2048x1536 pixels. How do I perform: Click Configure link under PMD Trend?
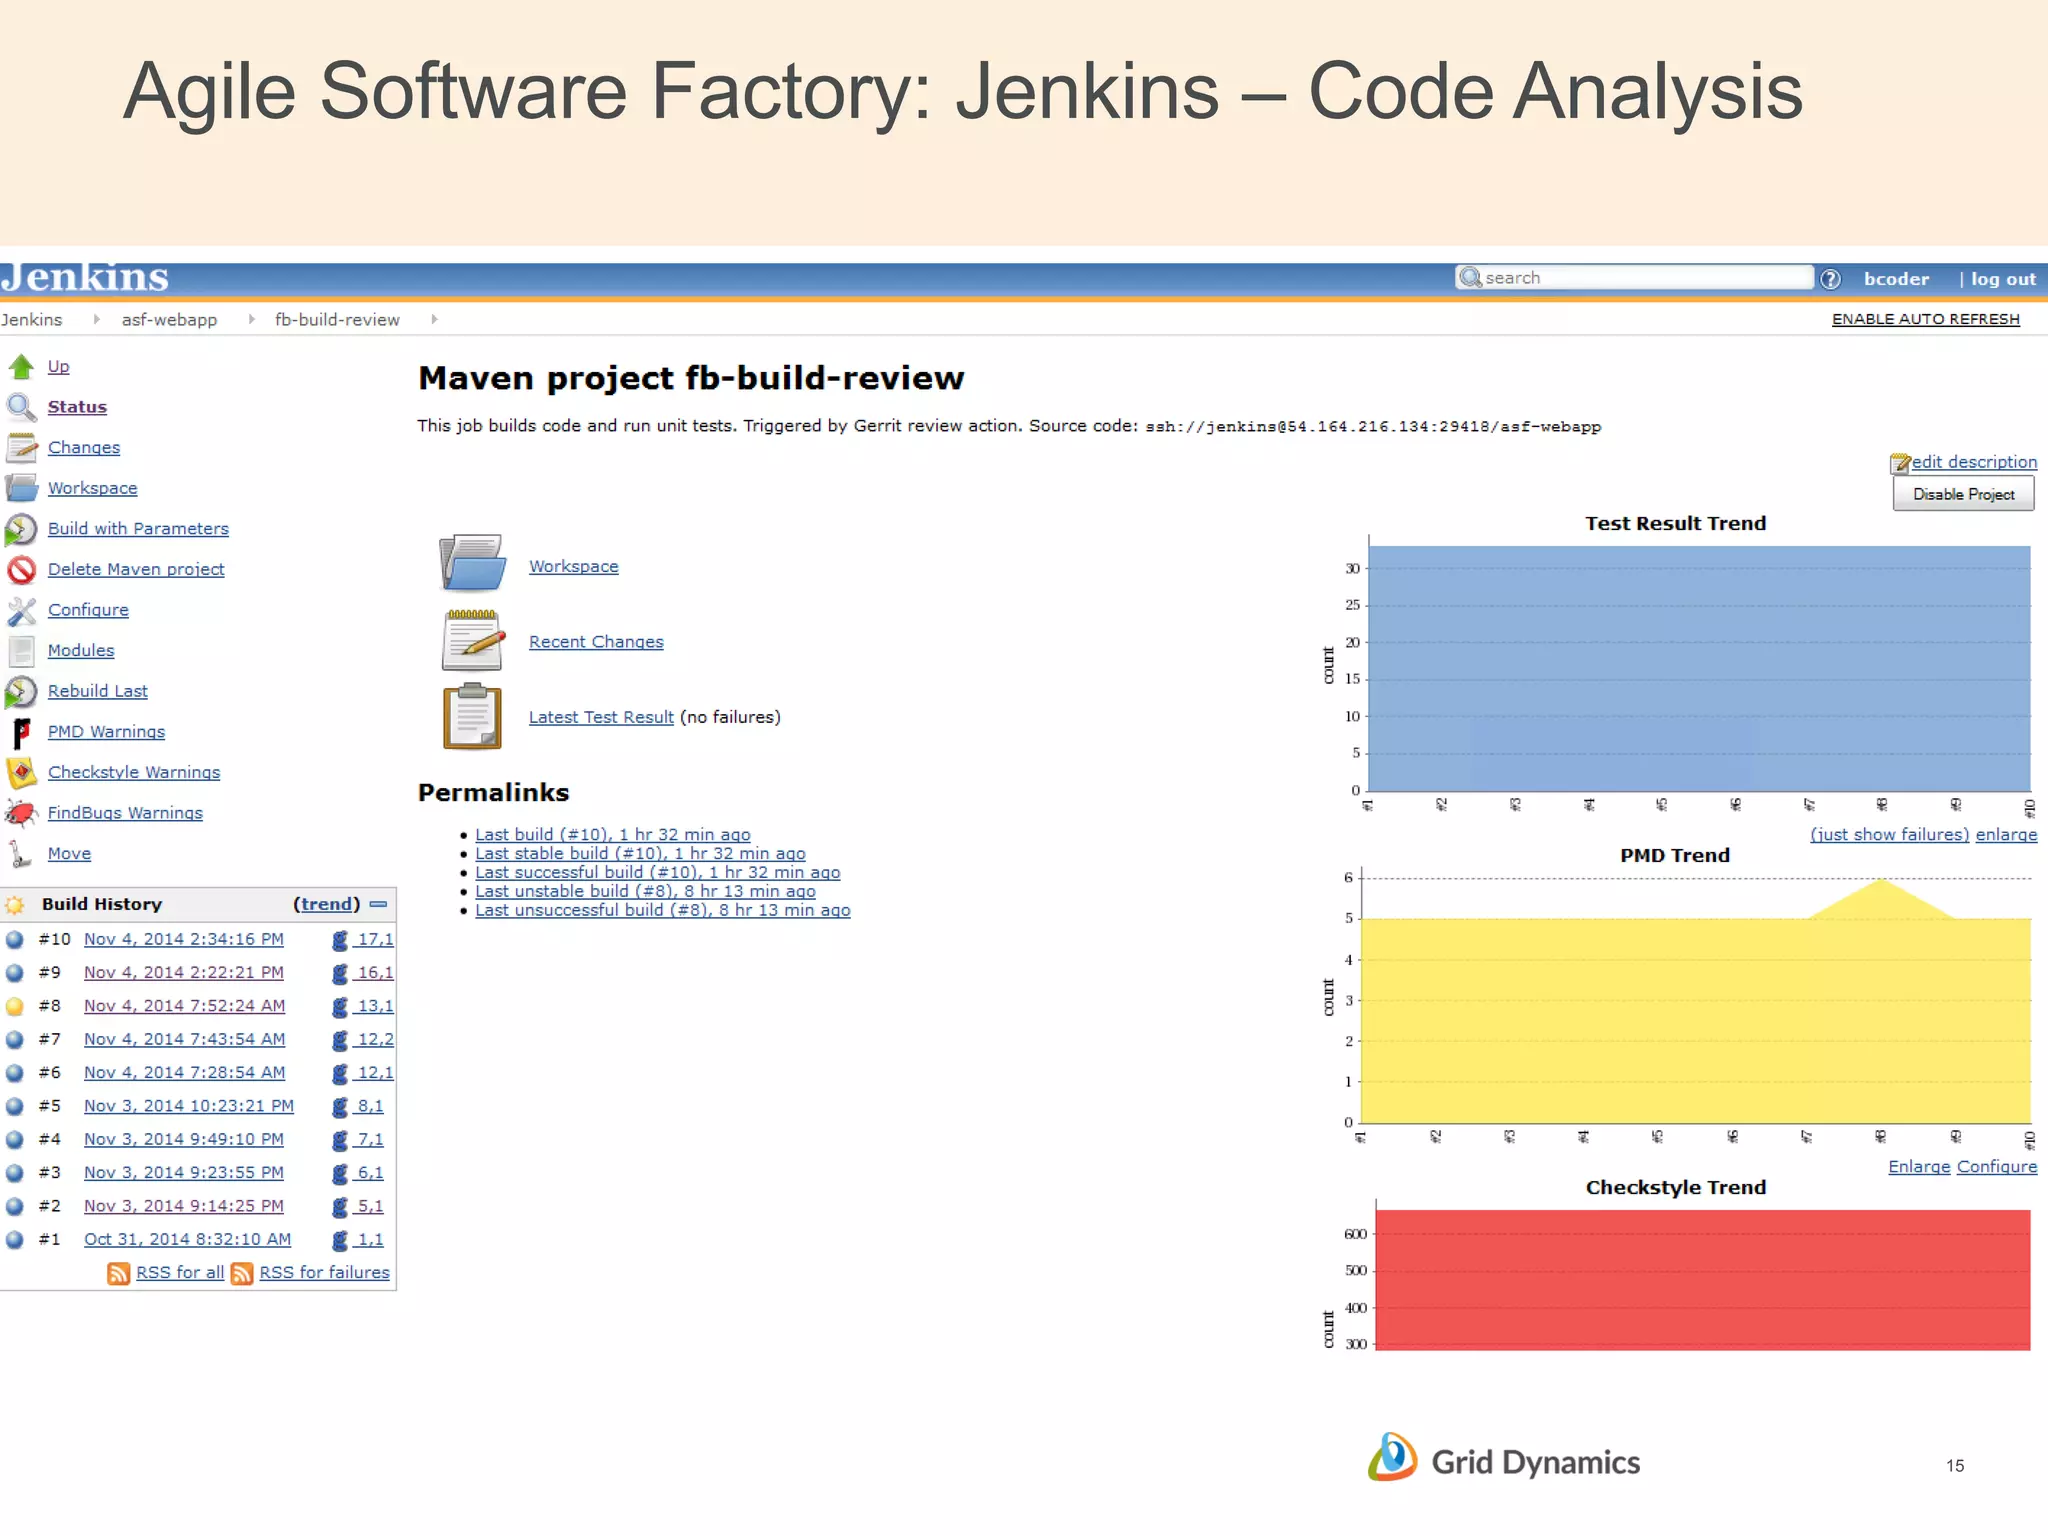pyautogui.click(x=1997, y=1167)
